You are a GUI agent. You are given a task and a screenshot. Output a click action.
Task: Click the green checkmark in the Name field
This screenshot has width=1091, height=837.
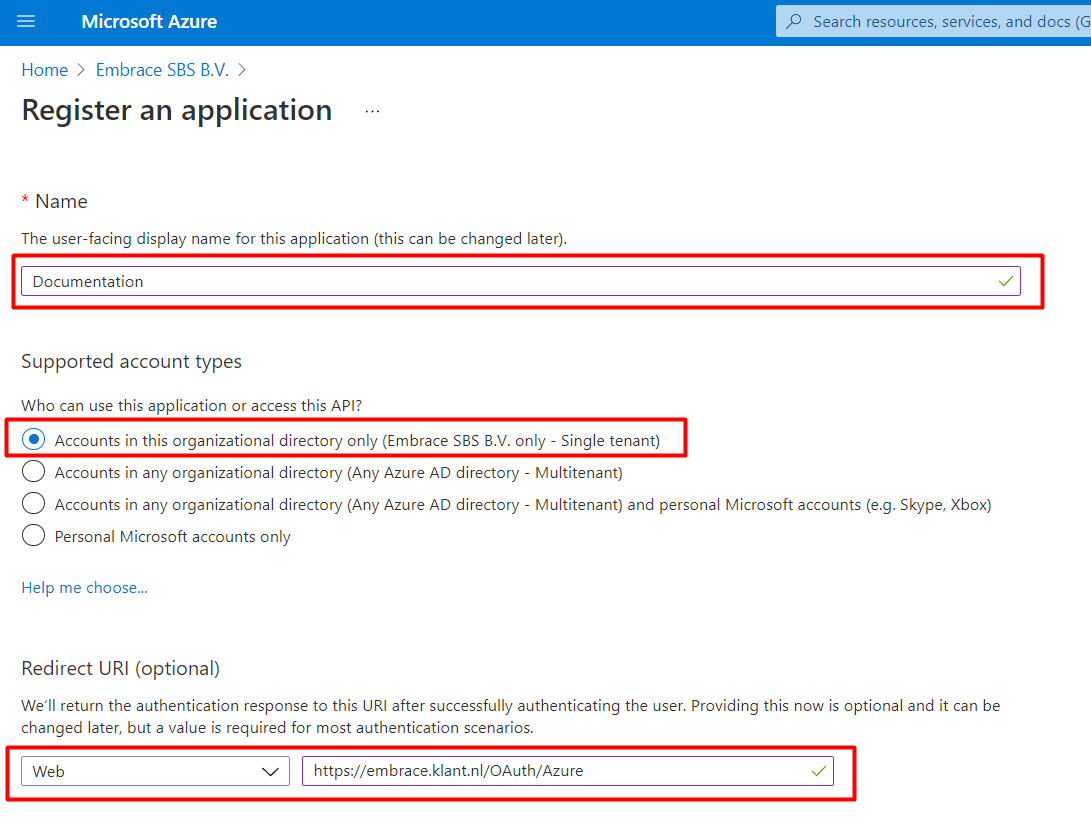[x=1005, y=281]
